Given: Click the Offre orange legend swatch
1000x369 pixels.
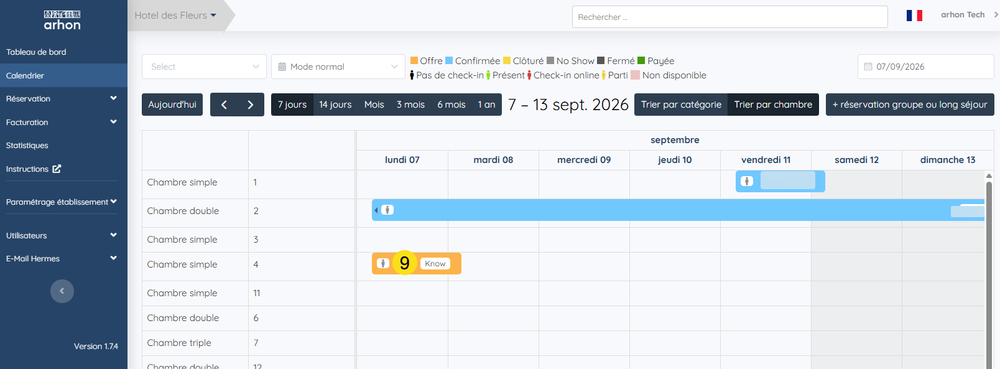Looking at the screenshot, I should (x=414, y=61).
